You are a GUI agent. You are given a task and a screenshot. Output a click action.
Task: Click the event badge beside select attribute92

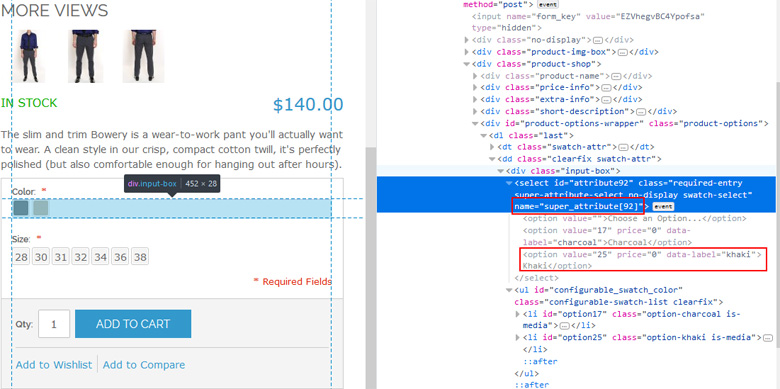(662, 206)
